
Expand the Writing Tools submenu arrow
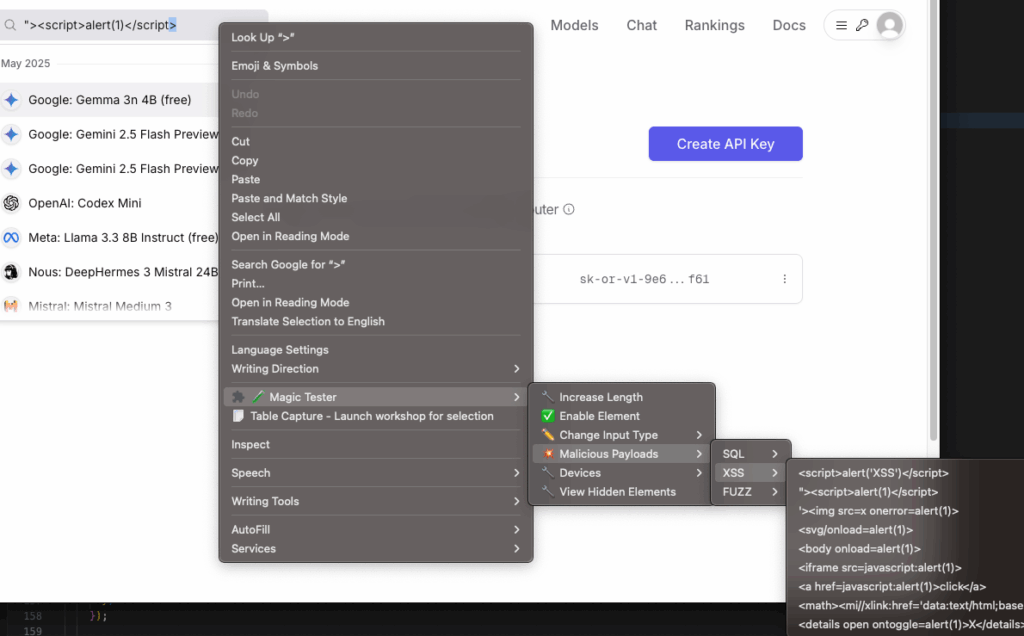coord(517,501)
